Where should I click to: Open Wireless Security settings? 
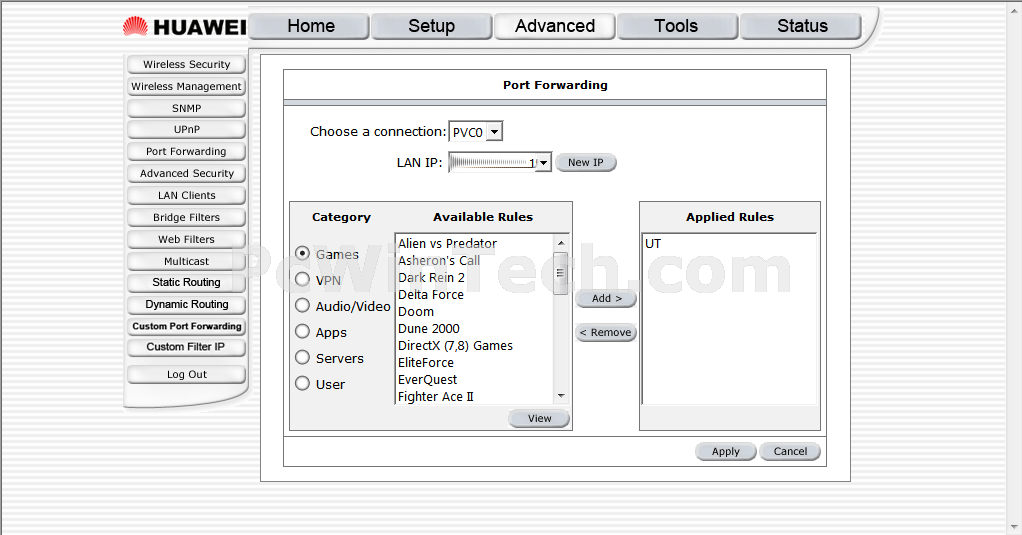coord(186,65)
